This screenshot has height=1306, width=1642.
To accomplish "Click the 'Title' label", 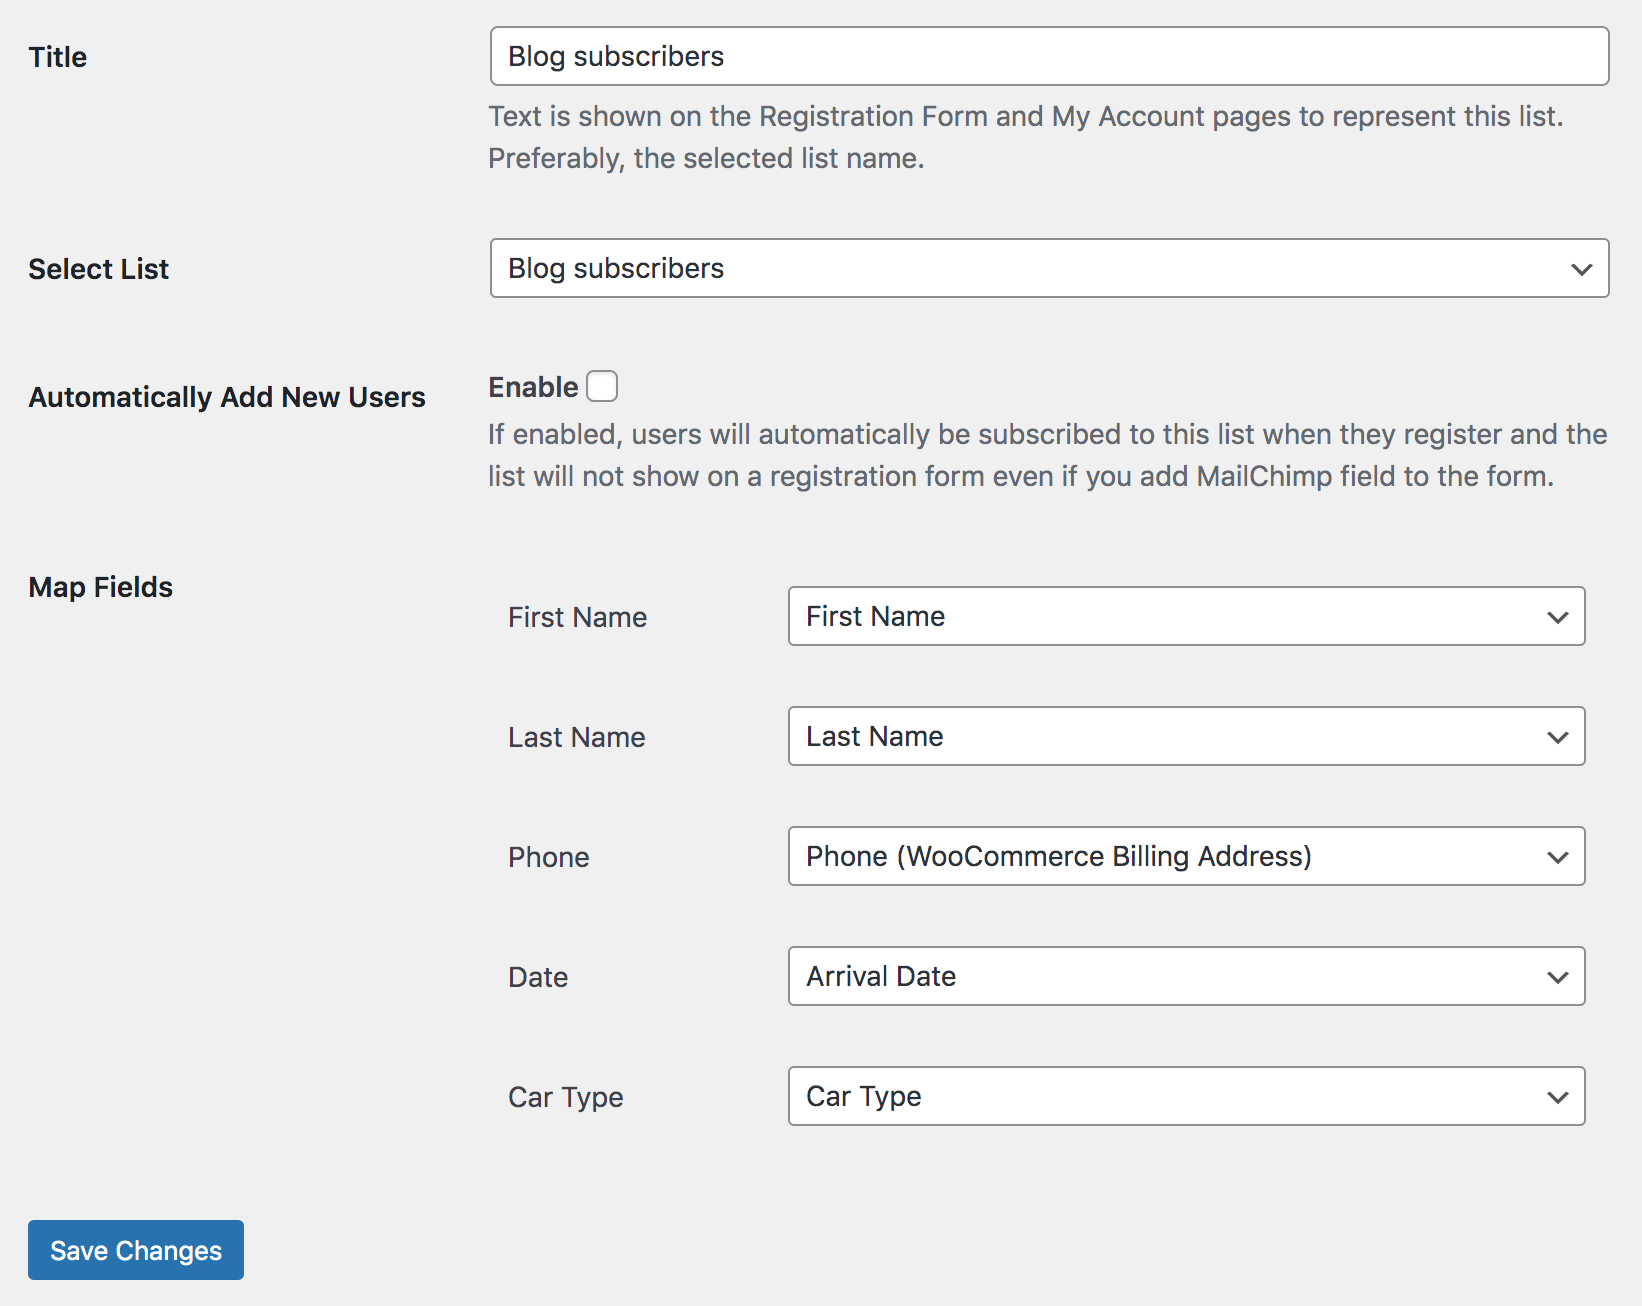I will [57, 57].
